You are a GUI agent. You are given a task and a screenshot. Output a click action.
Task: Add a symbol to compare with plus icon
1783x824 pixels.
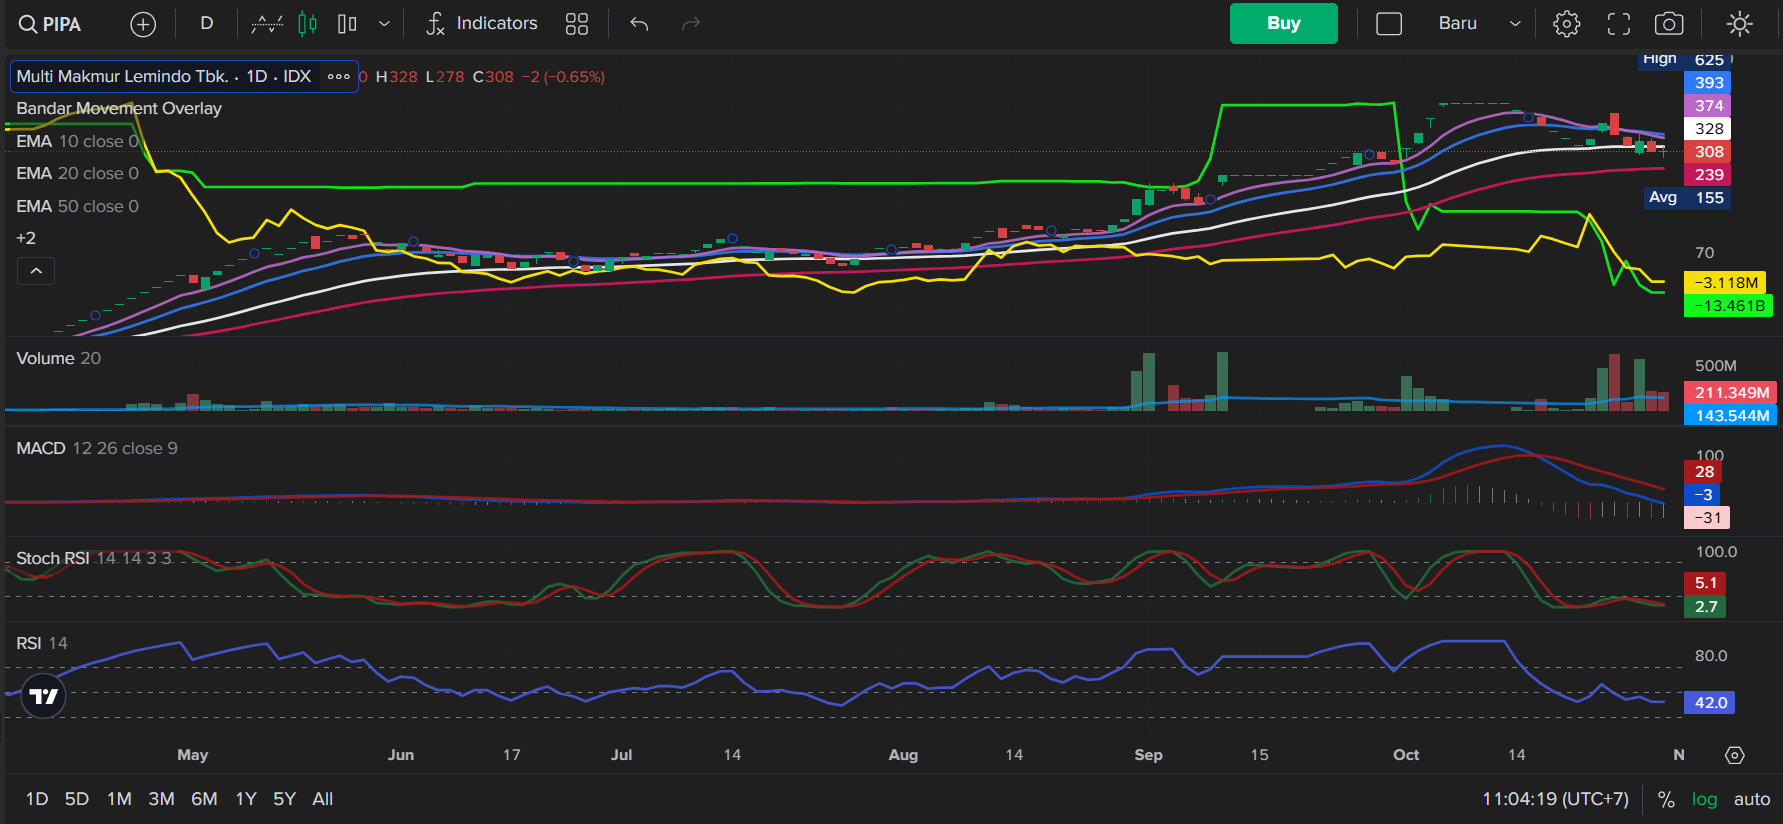tap(143, 24)
